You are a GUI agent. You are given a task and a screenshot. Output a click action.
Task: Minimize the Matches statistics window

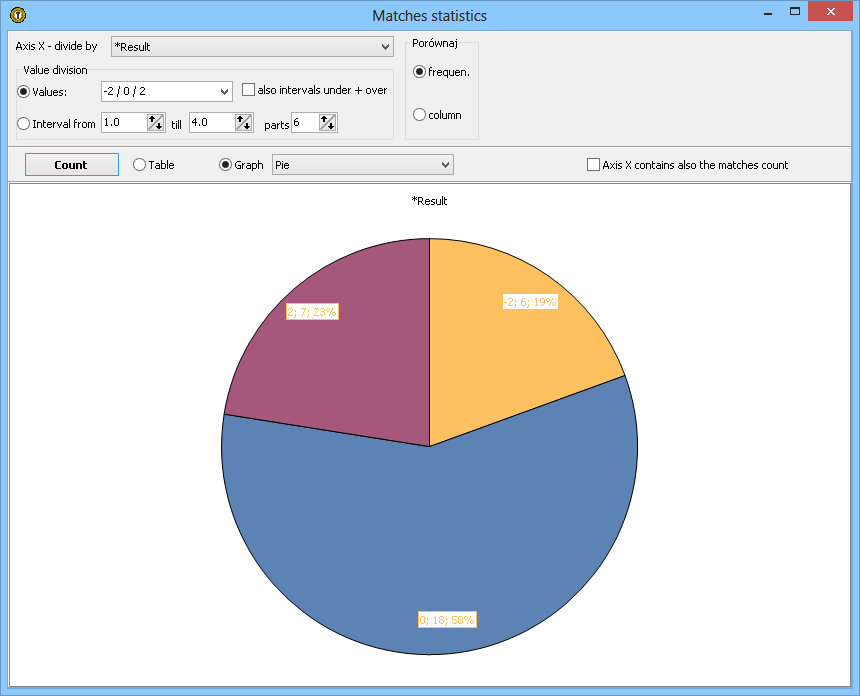(768, 12)
